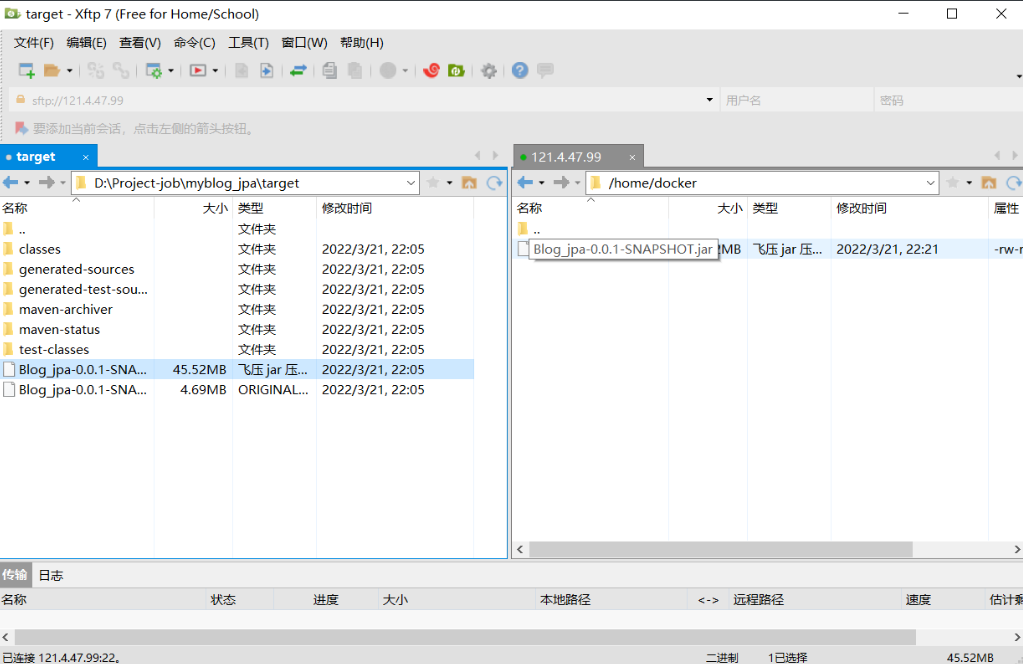Open Options with the gear icon
This screenshot has height=664, width=1023.
489,70
